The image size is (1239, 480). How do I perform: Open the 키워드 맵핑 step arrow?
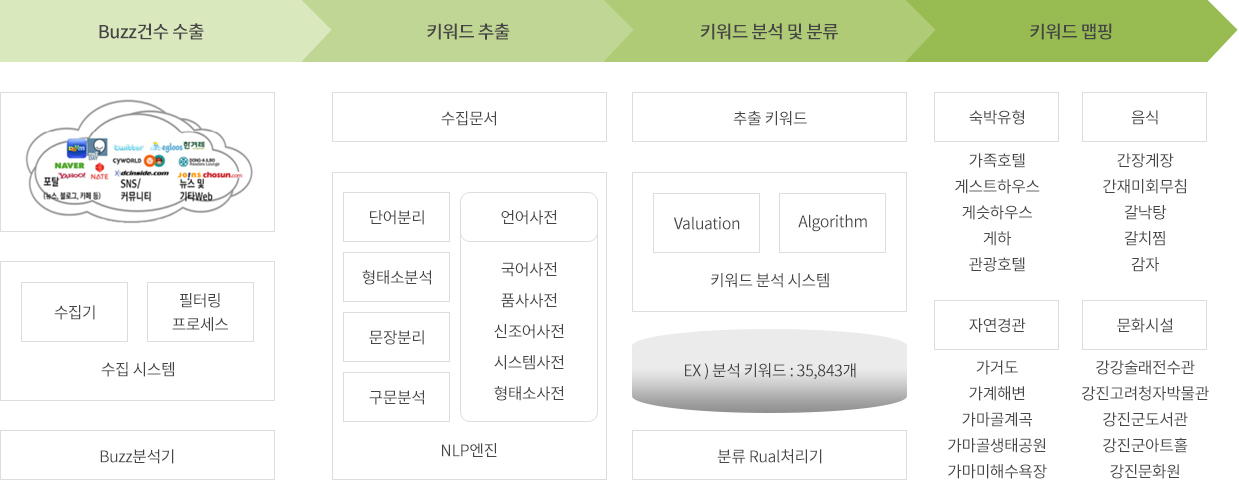point(1071,31)
